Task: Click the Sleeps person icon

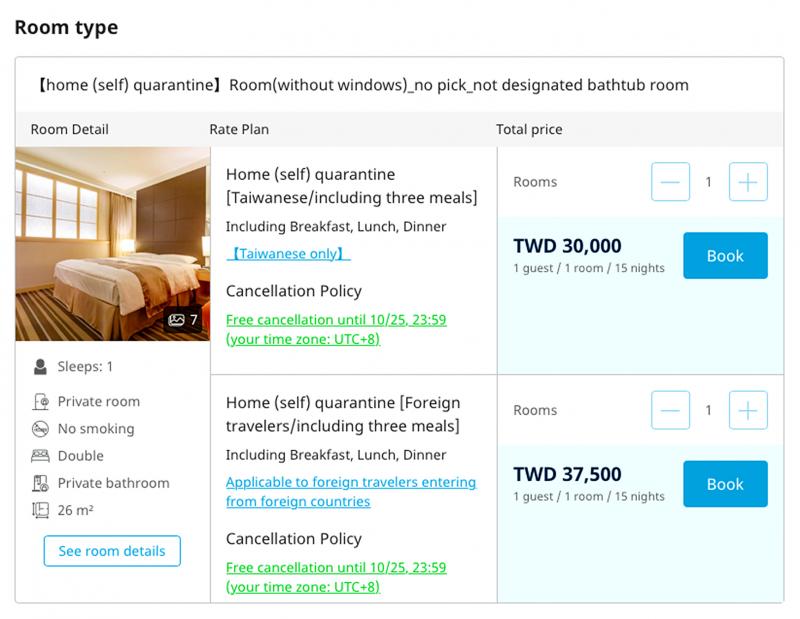Action: point(40,367)
